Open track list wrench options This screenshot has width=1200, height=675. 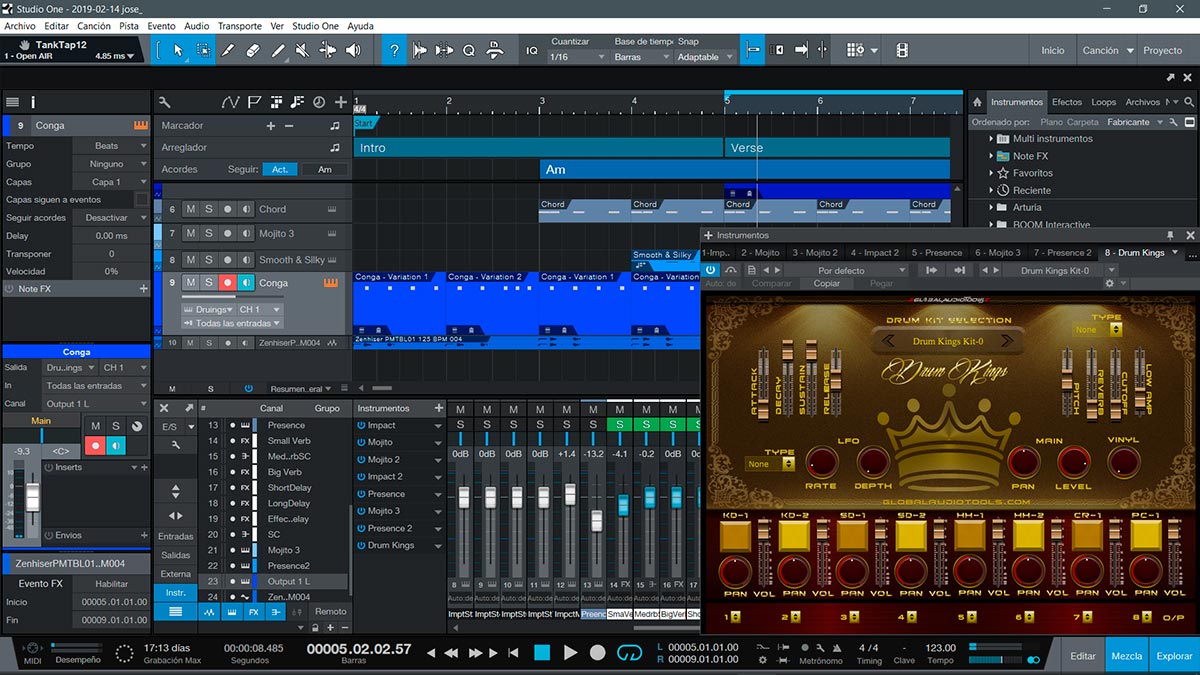point(164,102)
